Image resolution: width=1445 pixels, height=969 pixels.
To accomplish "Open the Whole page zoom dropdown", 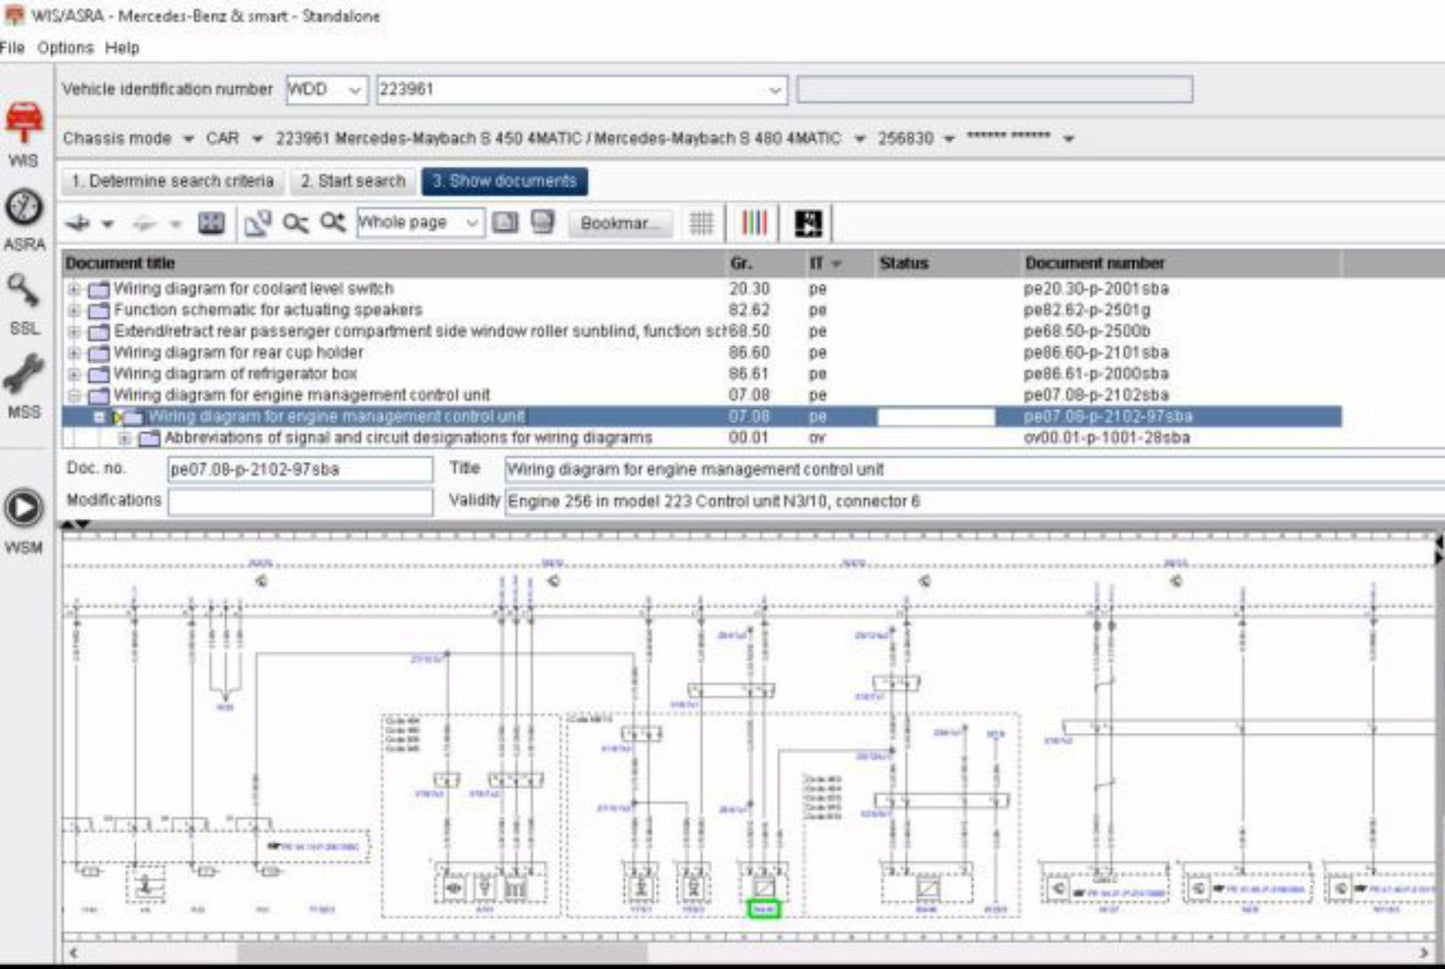I will click(471, 223).
